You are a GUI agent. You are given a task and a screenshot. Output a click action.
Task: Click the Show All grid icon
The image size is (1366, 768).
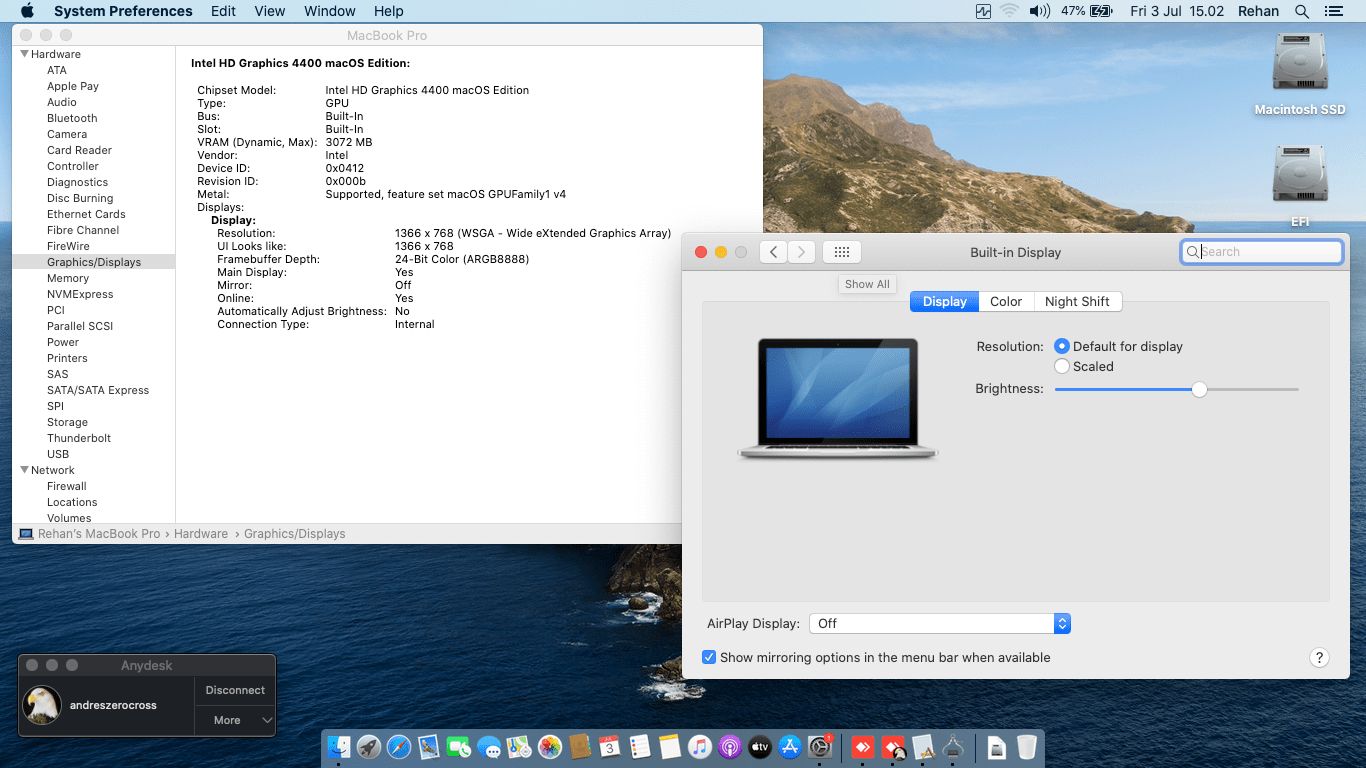pos(841,253)
